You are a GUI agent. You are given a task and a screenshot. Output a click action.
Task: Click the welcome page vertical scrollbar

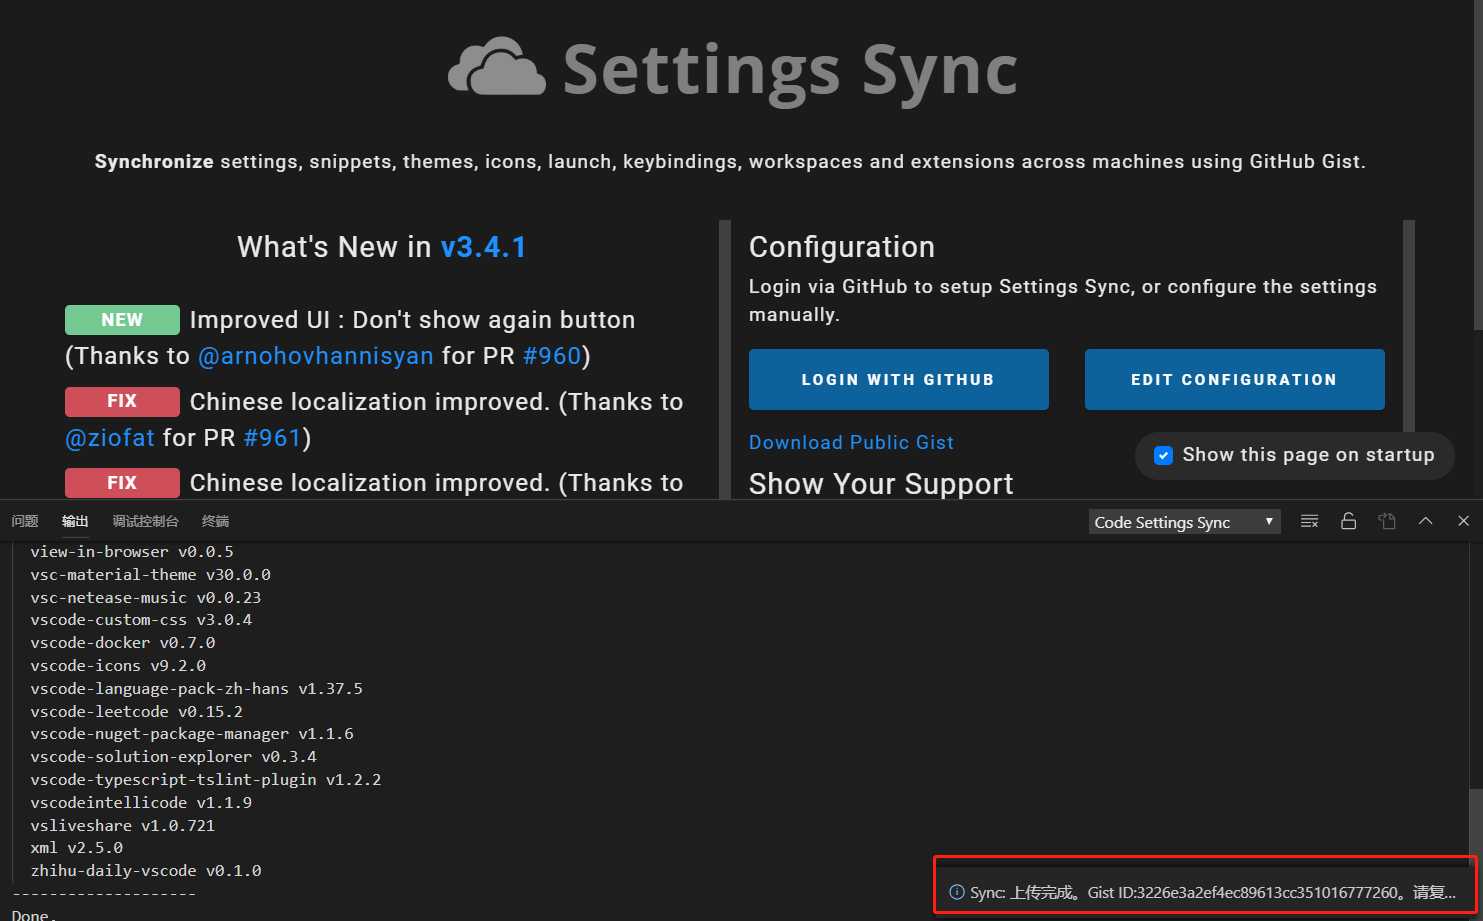1478,165
